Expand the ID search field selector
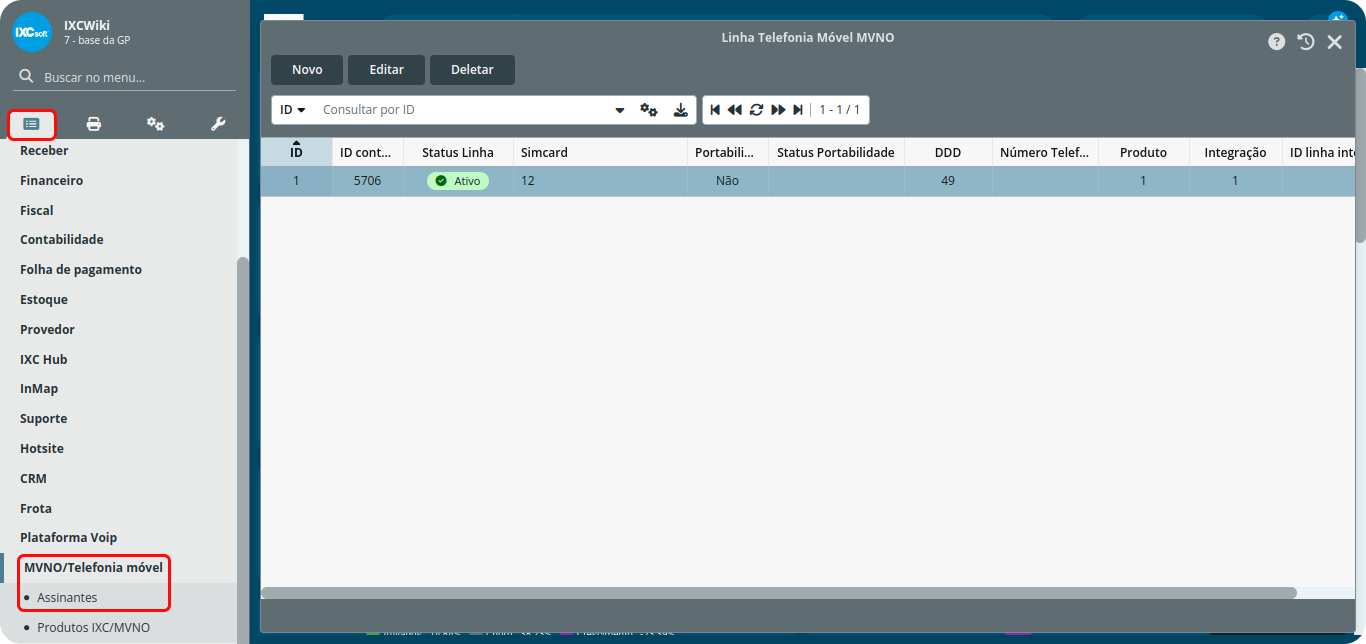This screenshot has height=644, width=1366. click(292, 110)
